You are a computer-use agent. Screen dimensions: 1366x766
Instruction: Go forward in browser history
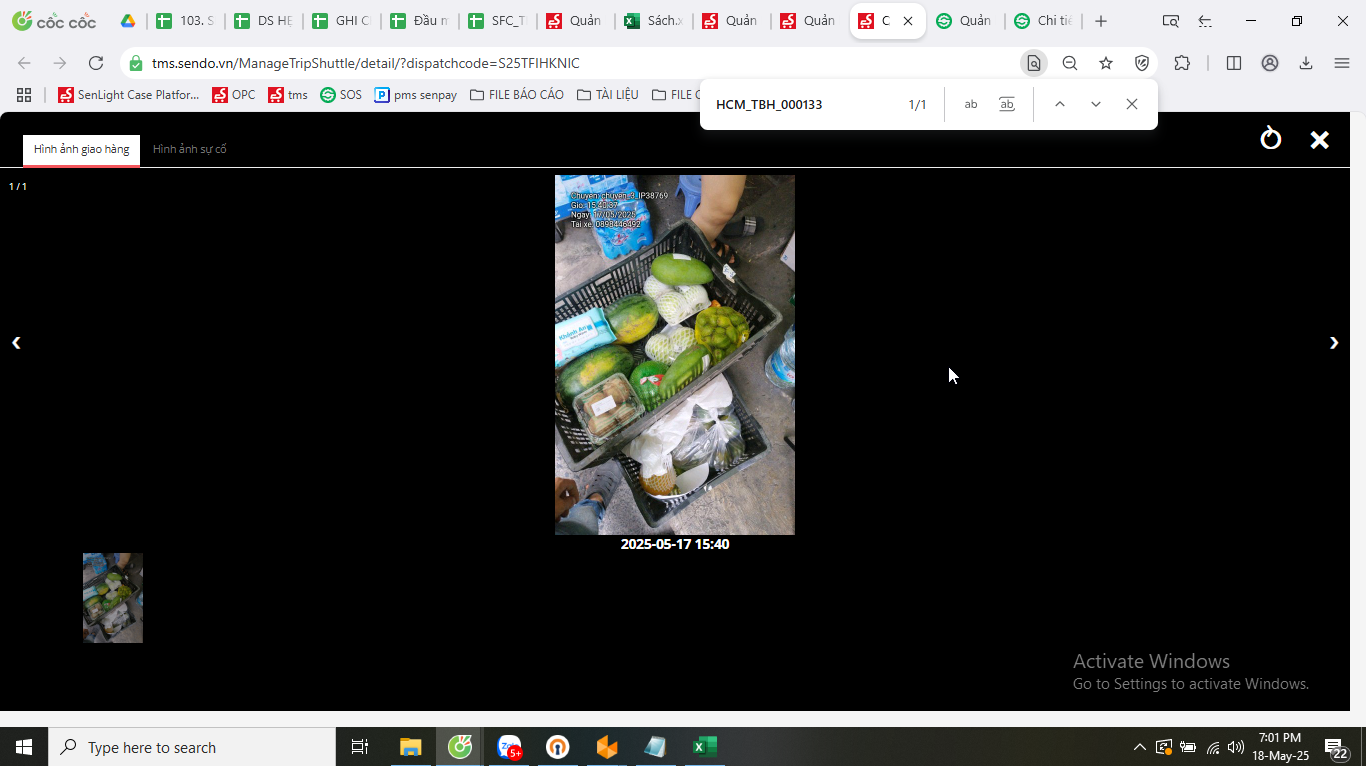coord(60,63)
